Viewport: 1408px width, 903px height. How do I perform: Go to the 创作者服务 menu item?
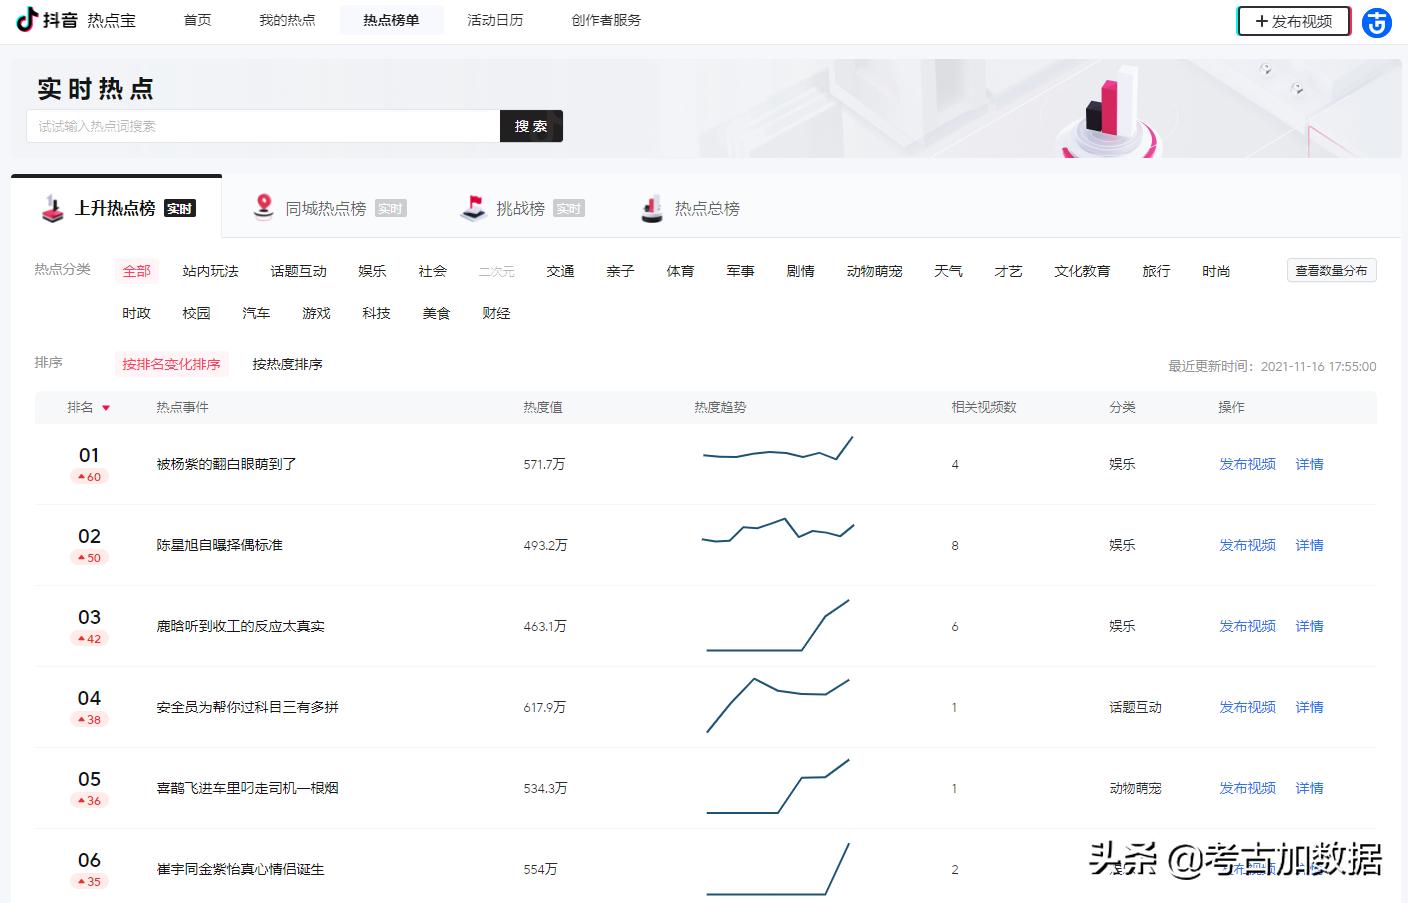pos(606,20)
